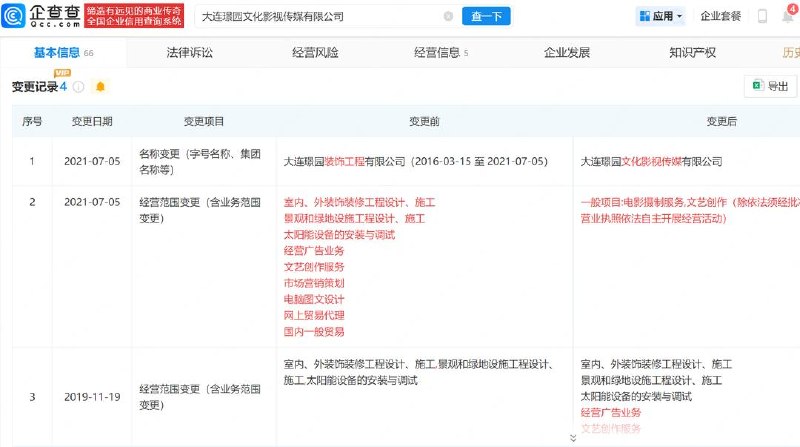Switch to 基本信息 tab
Image resolution: width=800 pixels, height=447 pixels.
pyautogui.click(x=63, y=53)
